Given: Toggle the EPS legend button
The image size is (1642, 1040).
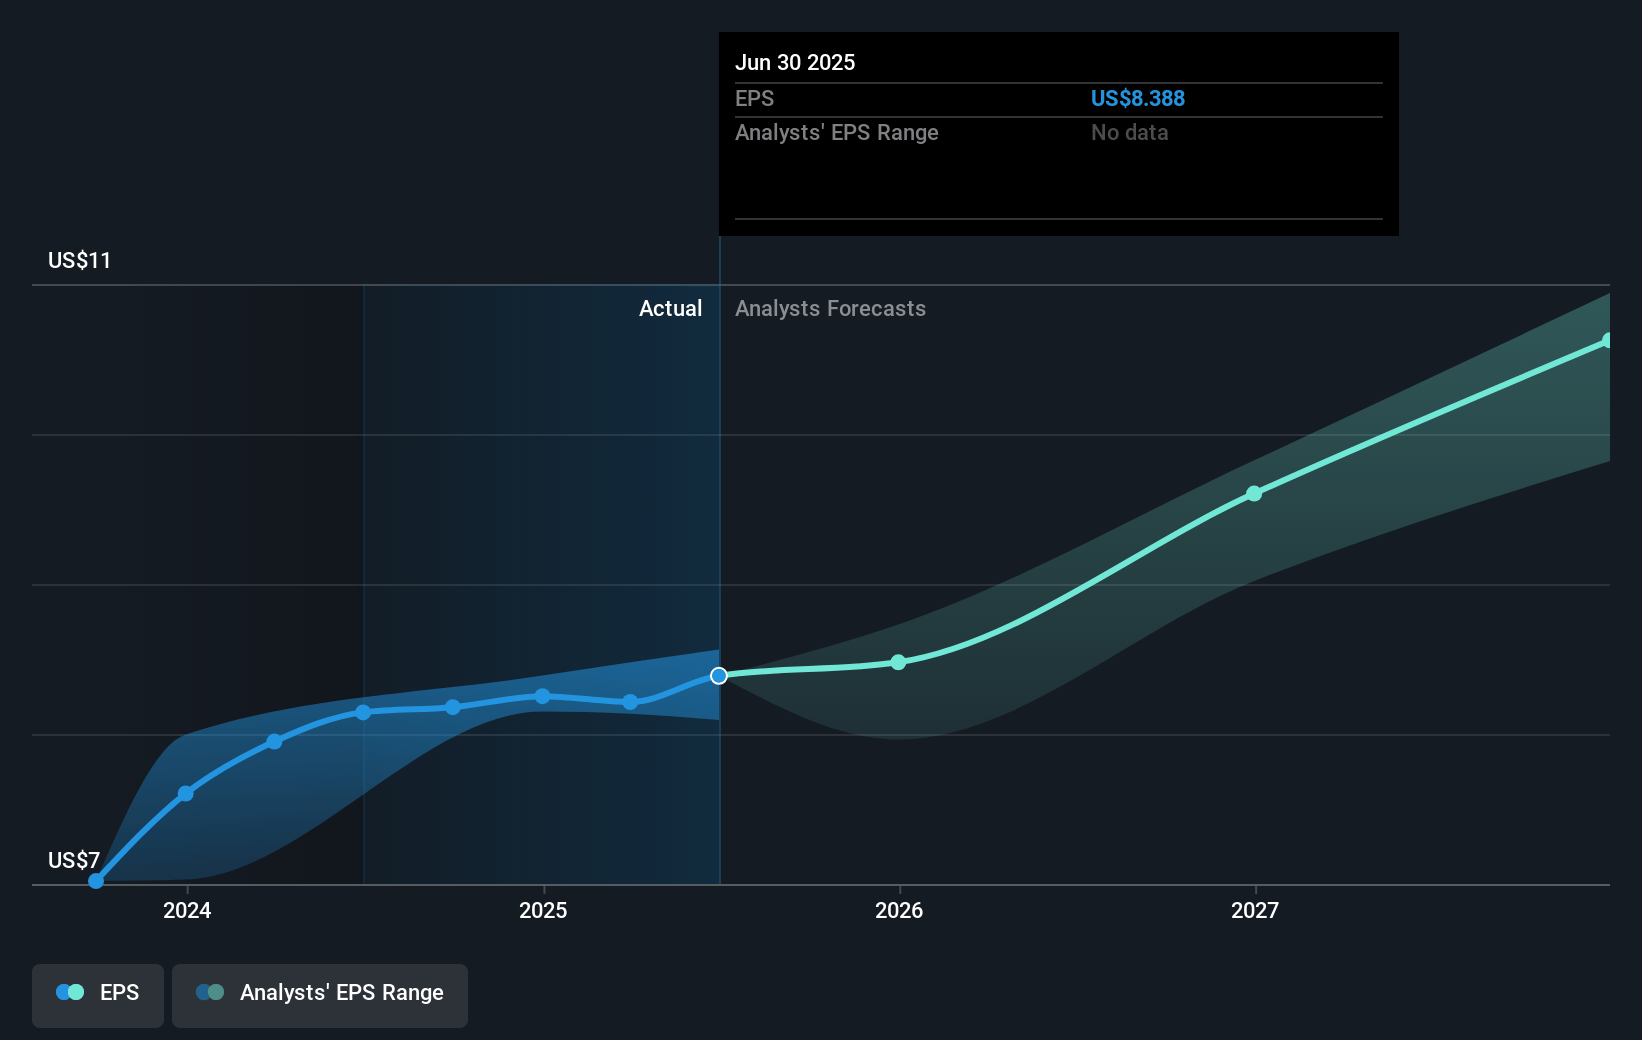Looking at the screenshot, I should coord(98,995).
